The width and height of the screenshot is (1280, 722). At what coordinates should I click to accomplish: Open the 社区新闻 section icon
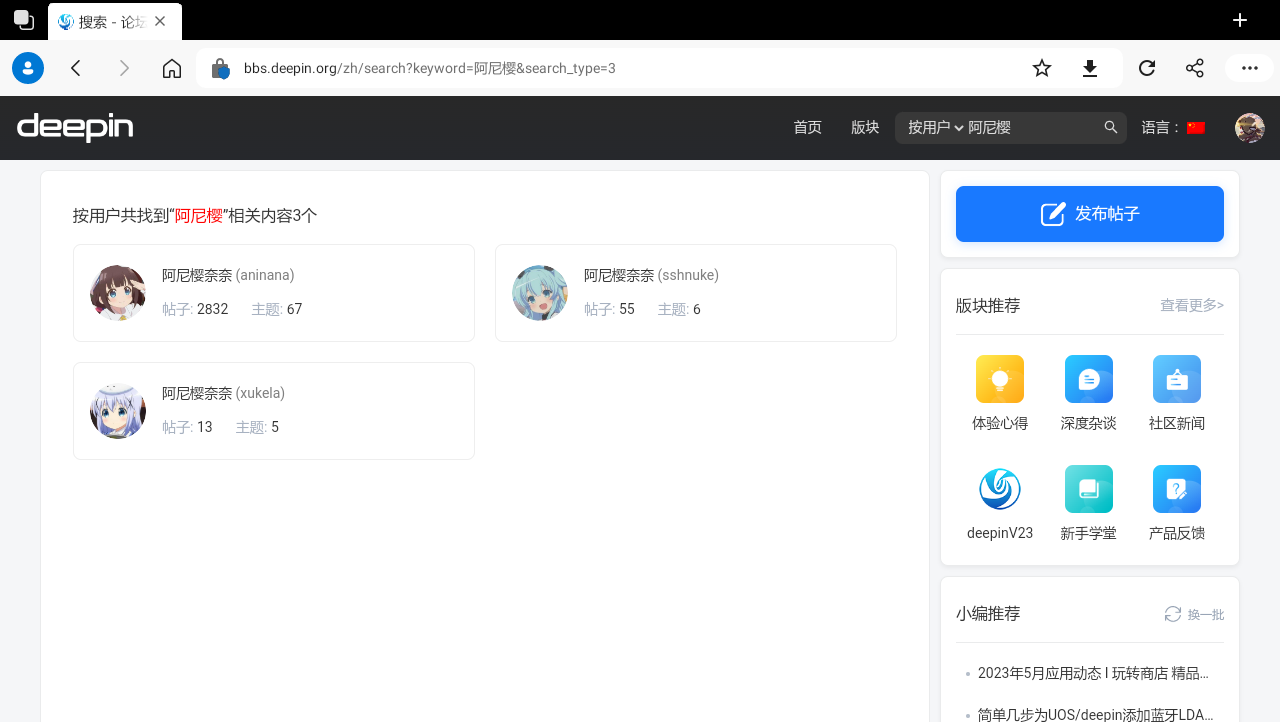point(1176,379)
